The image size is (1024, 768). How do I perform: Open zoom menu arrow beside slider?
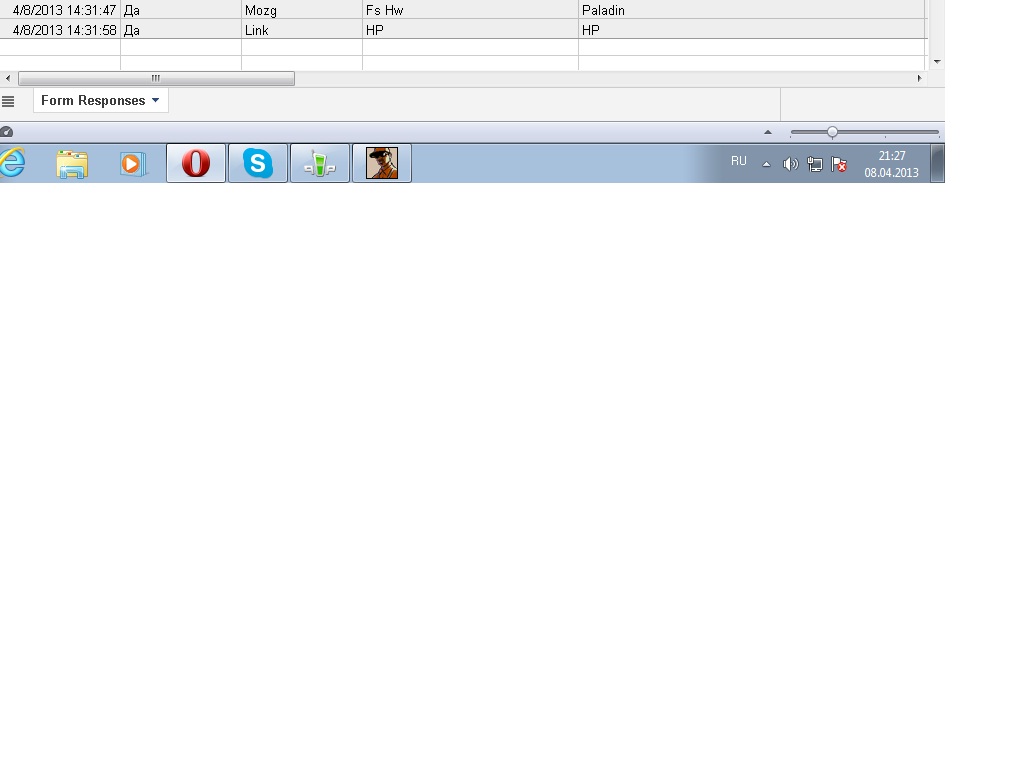768,132
